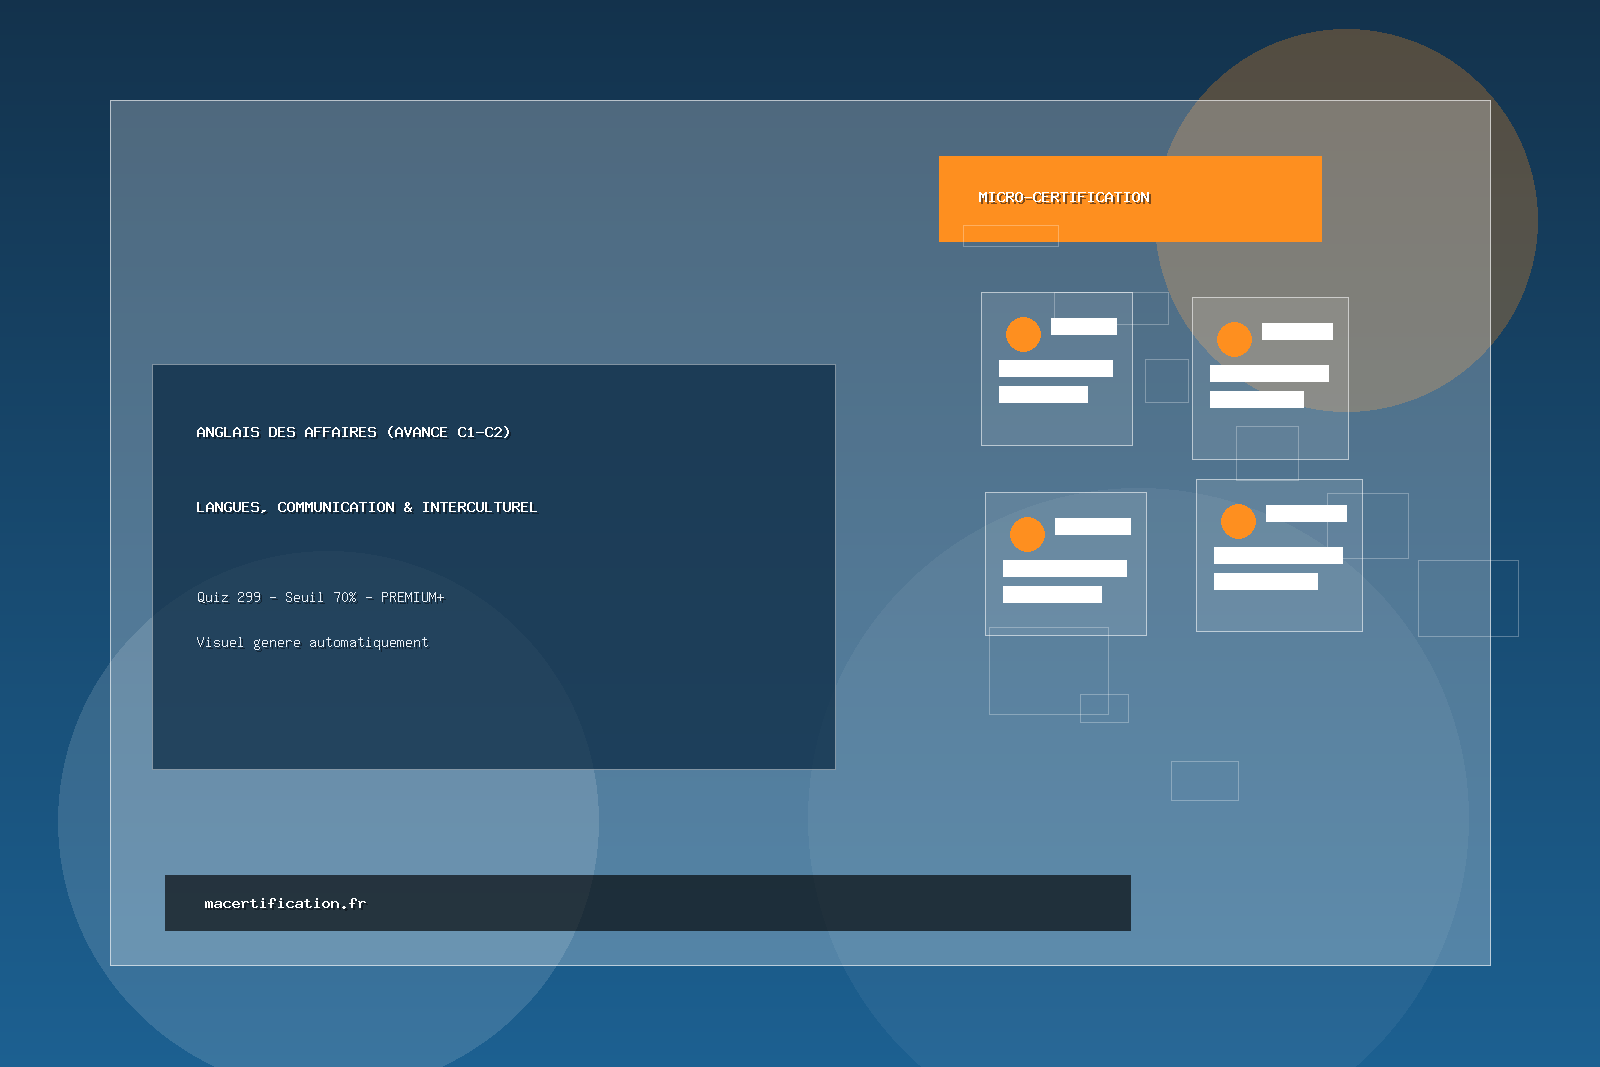1600x1067 pixels.
Task: Select the orange circle in the bottom-left card
Action: pos(1027,534)
